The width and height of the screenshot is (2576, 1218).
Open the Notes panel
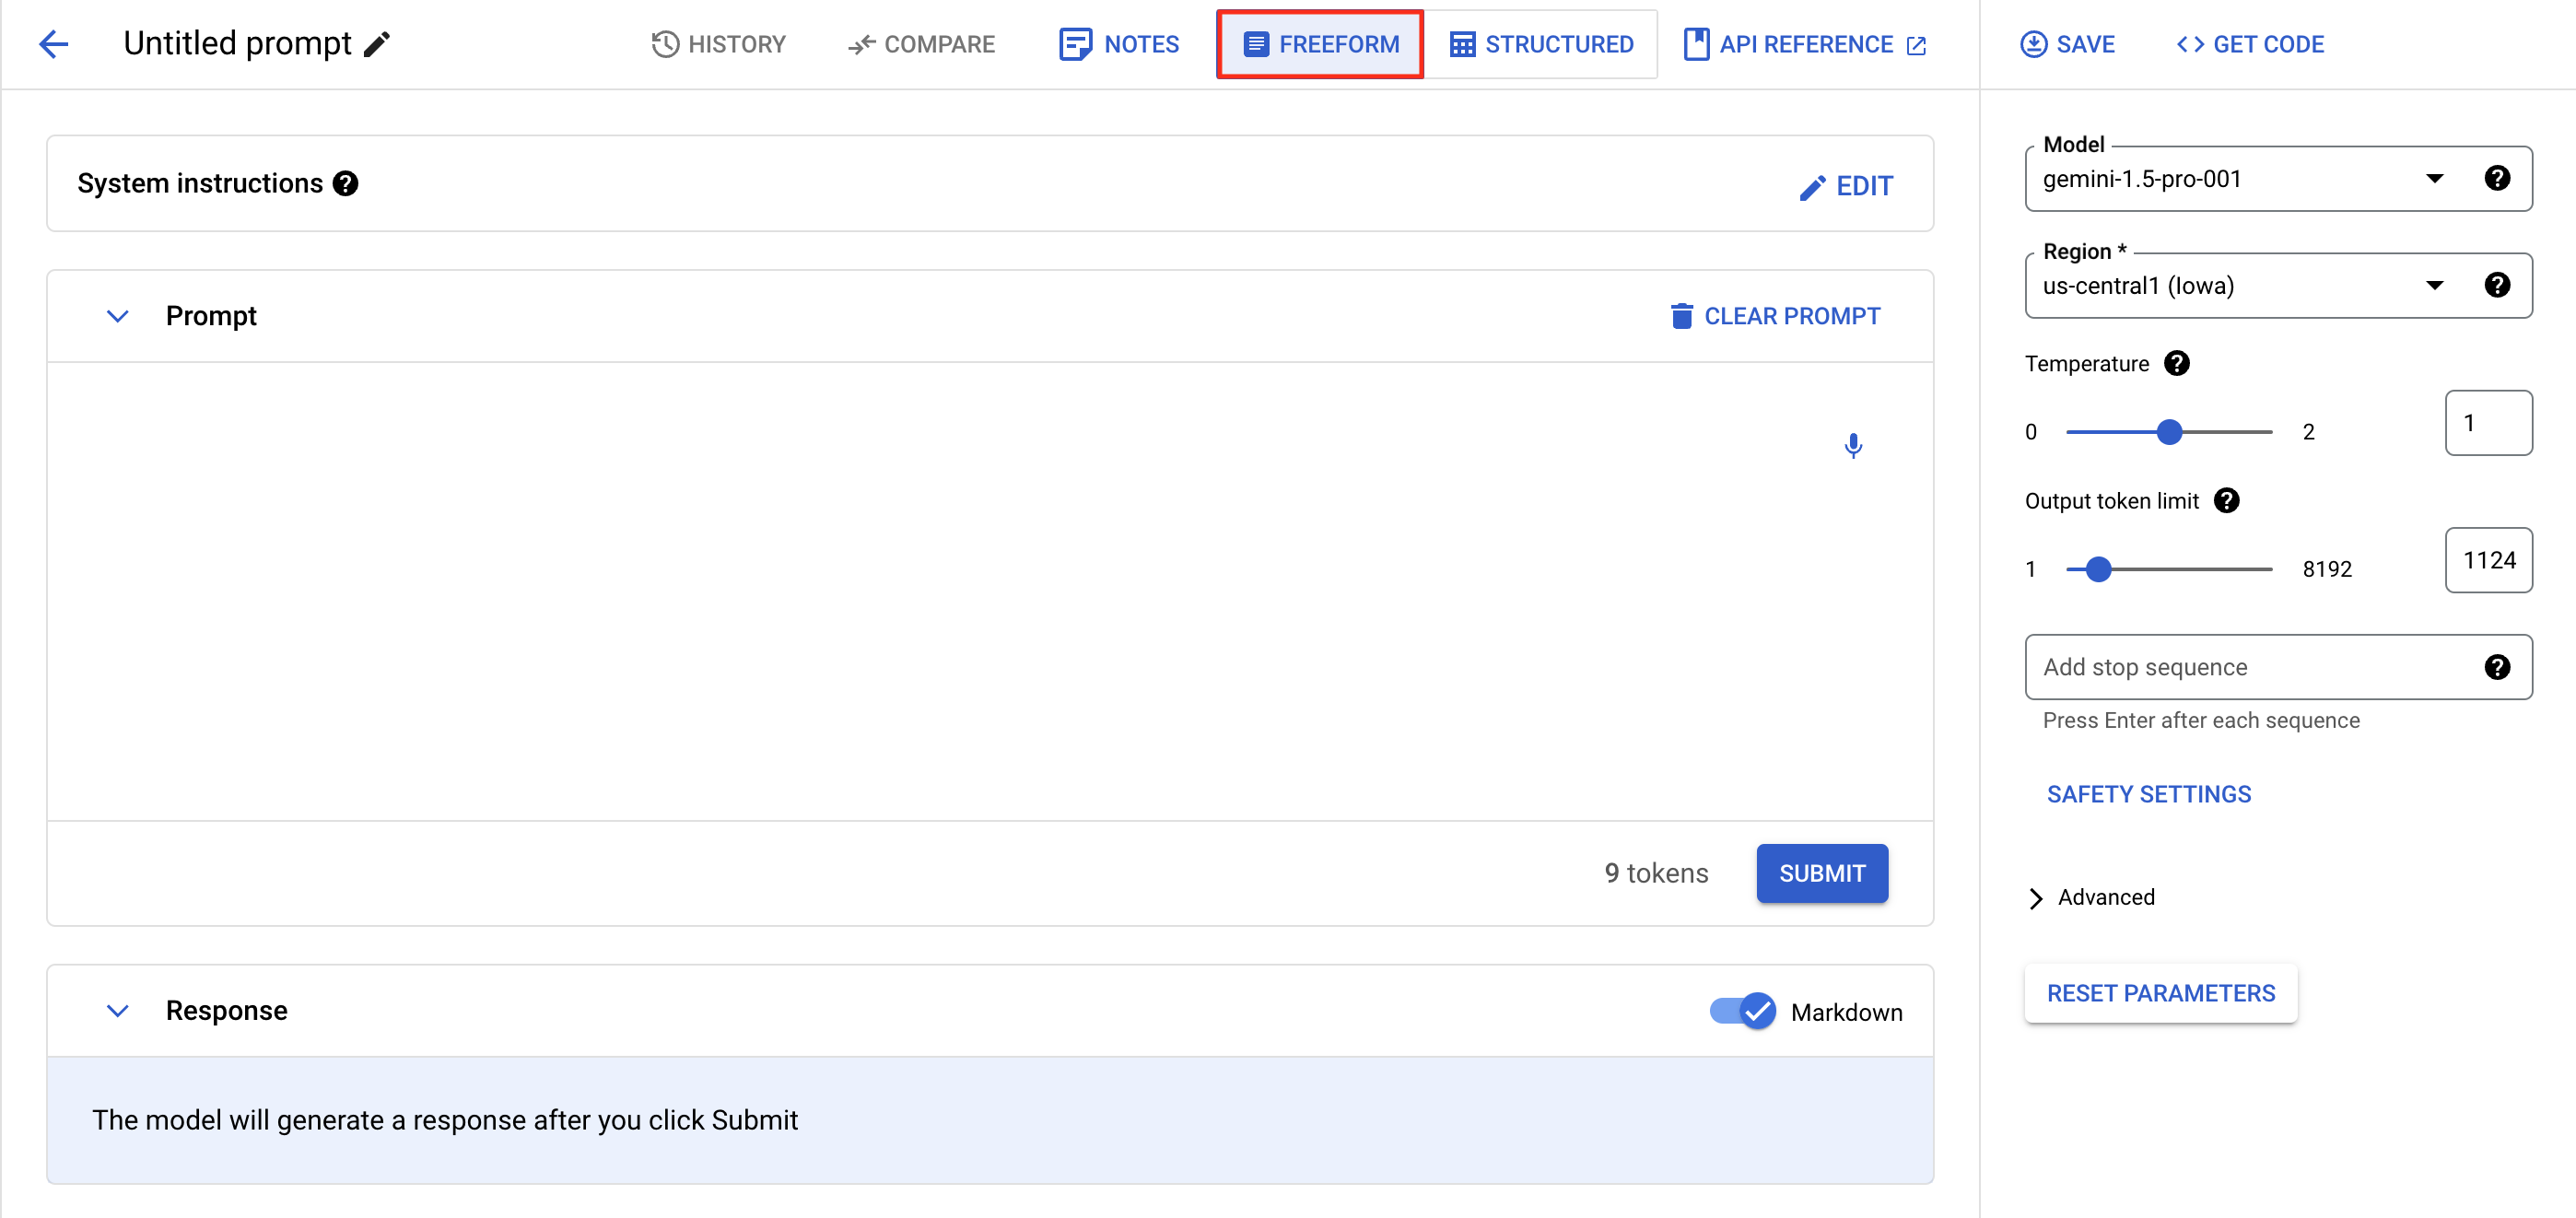[1119, 44]
